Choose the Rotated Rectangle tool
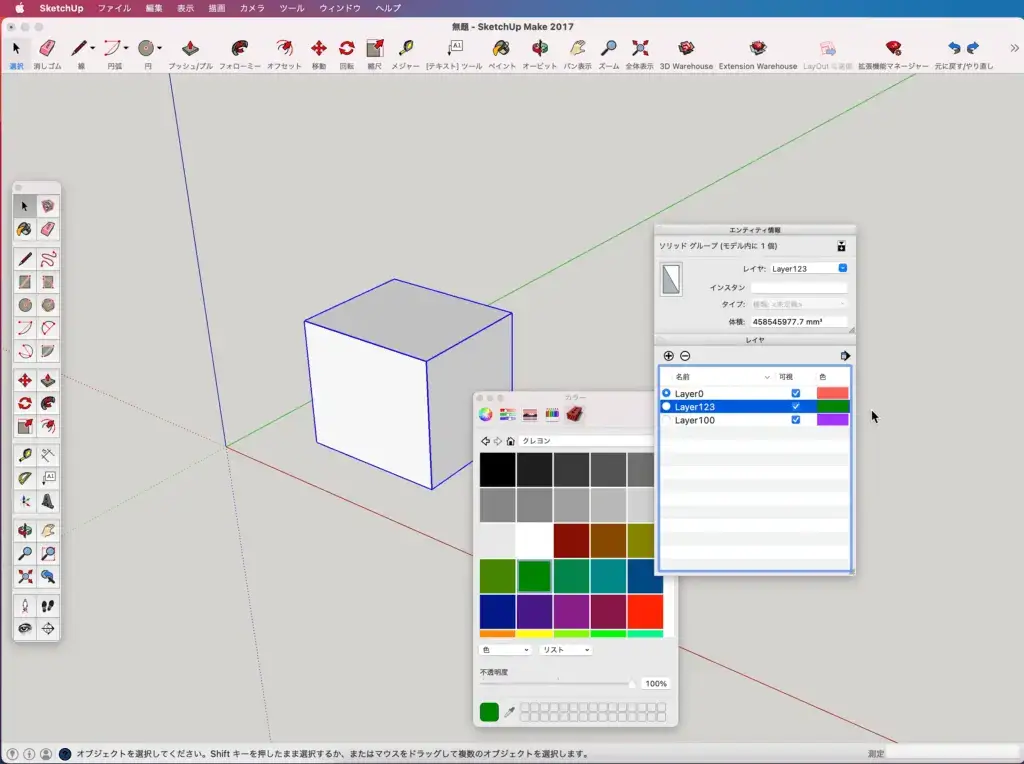 (x=48, y=282)
